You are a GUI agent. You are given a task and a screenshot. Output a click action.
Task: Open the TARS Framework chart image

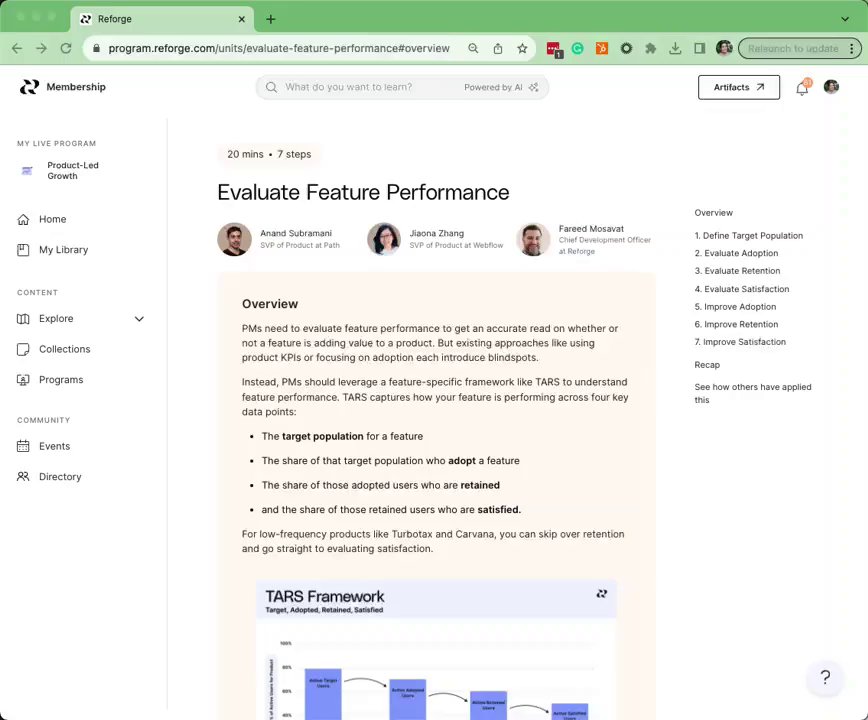pos(436,650)
